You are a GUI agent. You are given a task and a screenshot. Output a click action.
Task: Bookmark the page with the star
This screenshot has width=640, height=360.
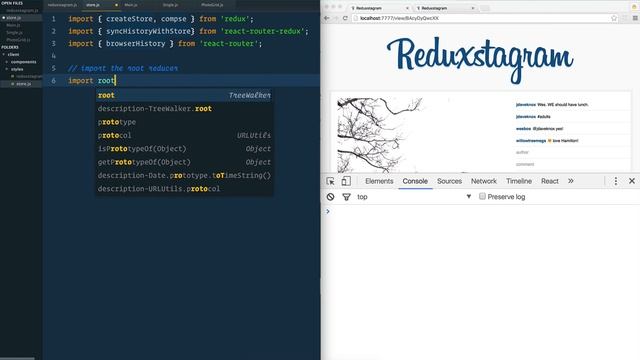point(614,18)
